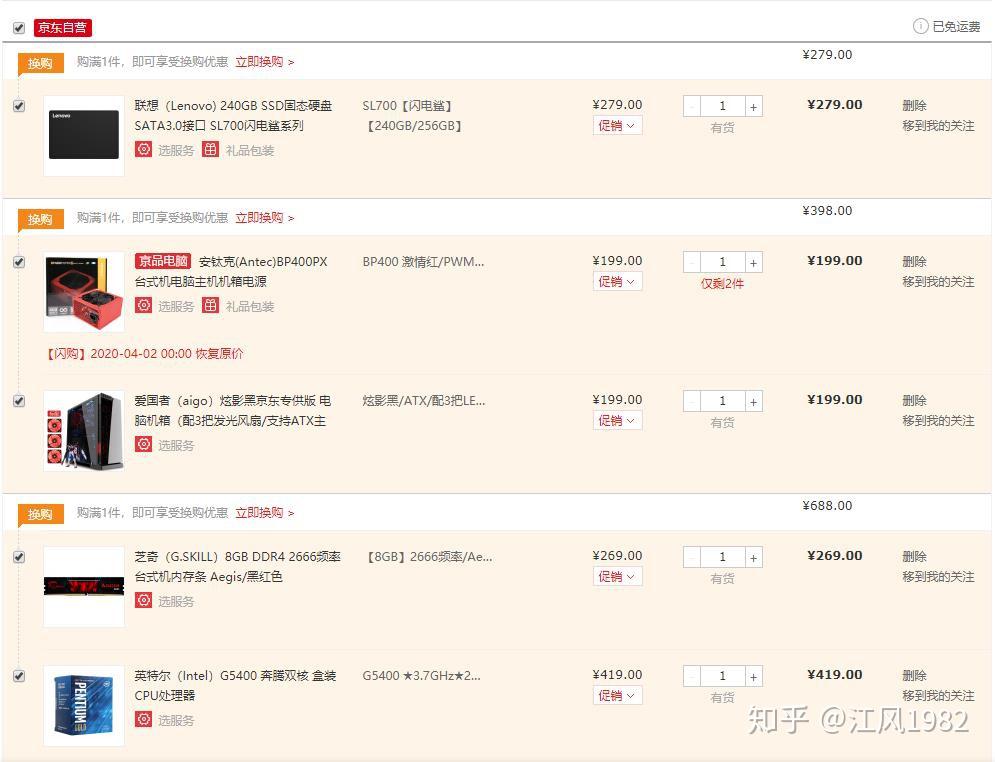Viewport: 995px width, 762px height.
Task: Open 促销 dropdown for aigo case
Action: pos(617,421)
